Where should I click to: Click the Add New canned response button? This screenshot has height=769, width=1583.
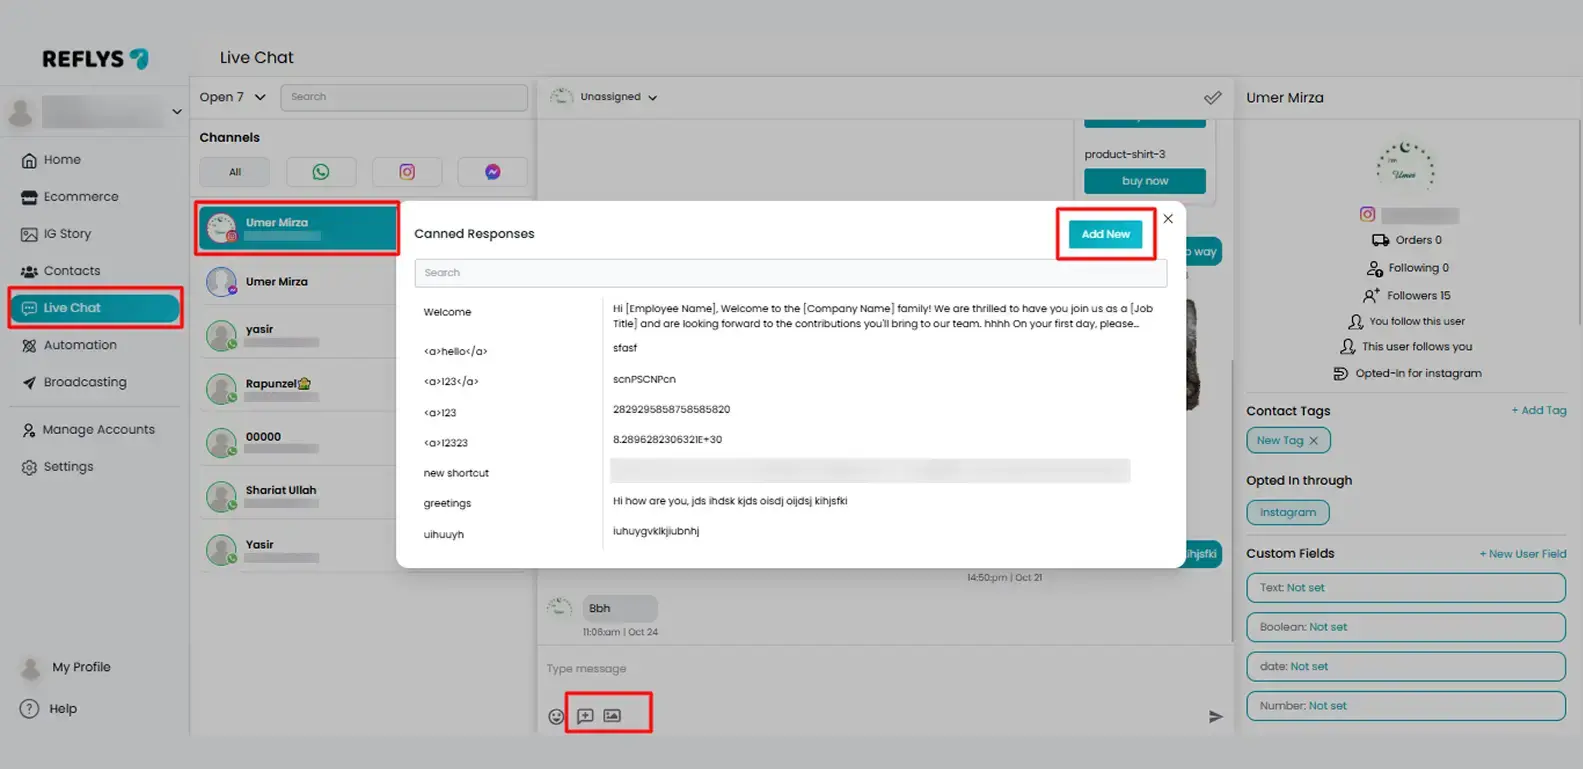pyautogui.click(x=1105, y=234)
